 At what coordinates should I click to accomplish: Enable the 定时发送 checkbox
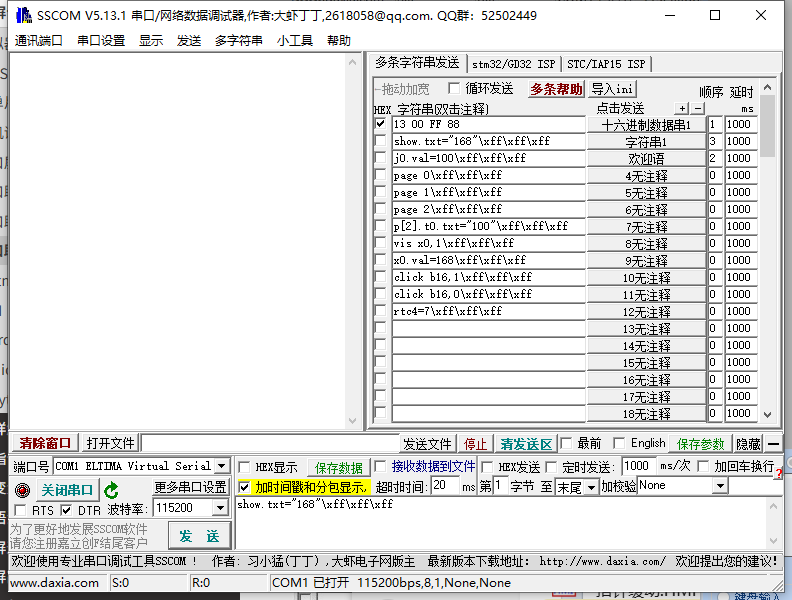pos(551,467)
